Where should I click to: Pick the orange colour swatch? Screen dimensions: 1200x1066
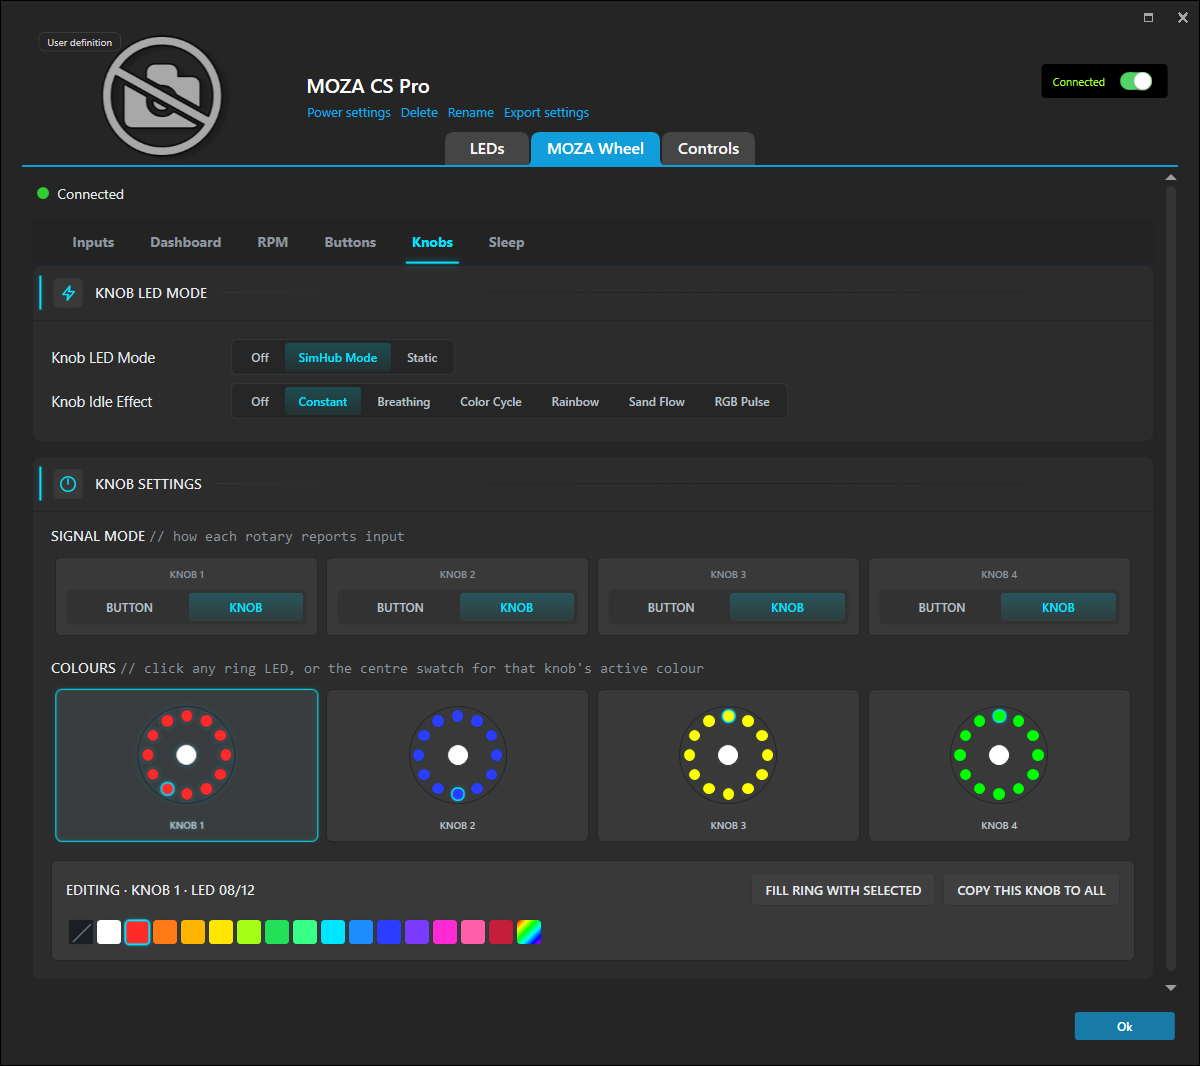165,932
